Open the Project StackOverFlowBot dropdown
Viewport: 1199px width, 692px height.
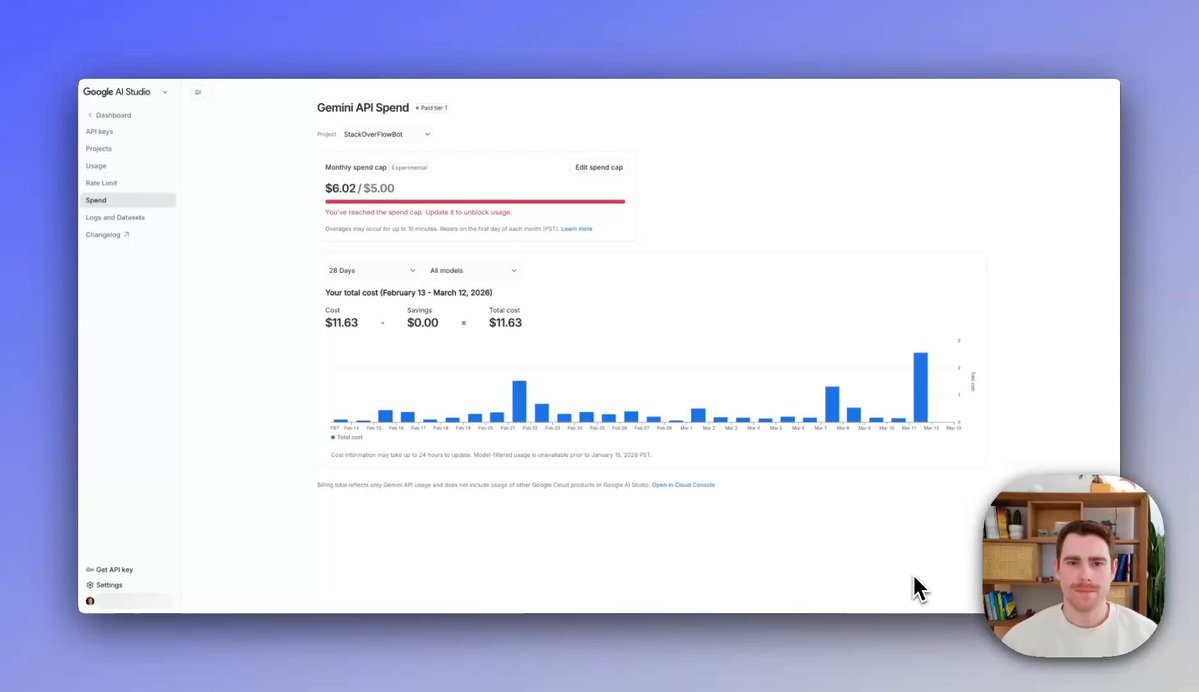[x=386, y=135]
